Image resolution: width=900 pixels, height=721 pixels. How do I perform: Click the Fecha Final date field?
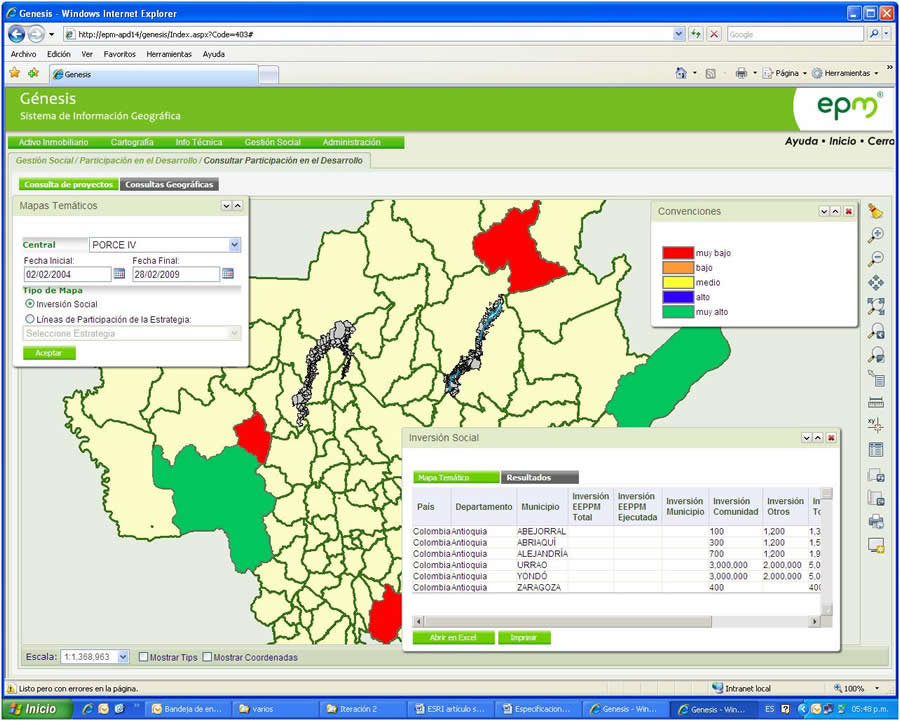(x=176, y=274)
